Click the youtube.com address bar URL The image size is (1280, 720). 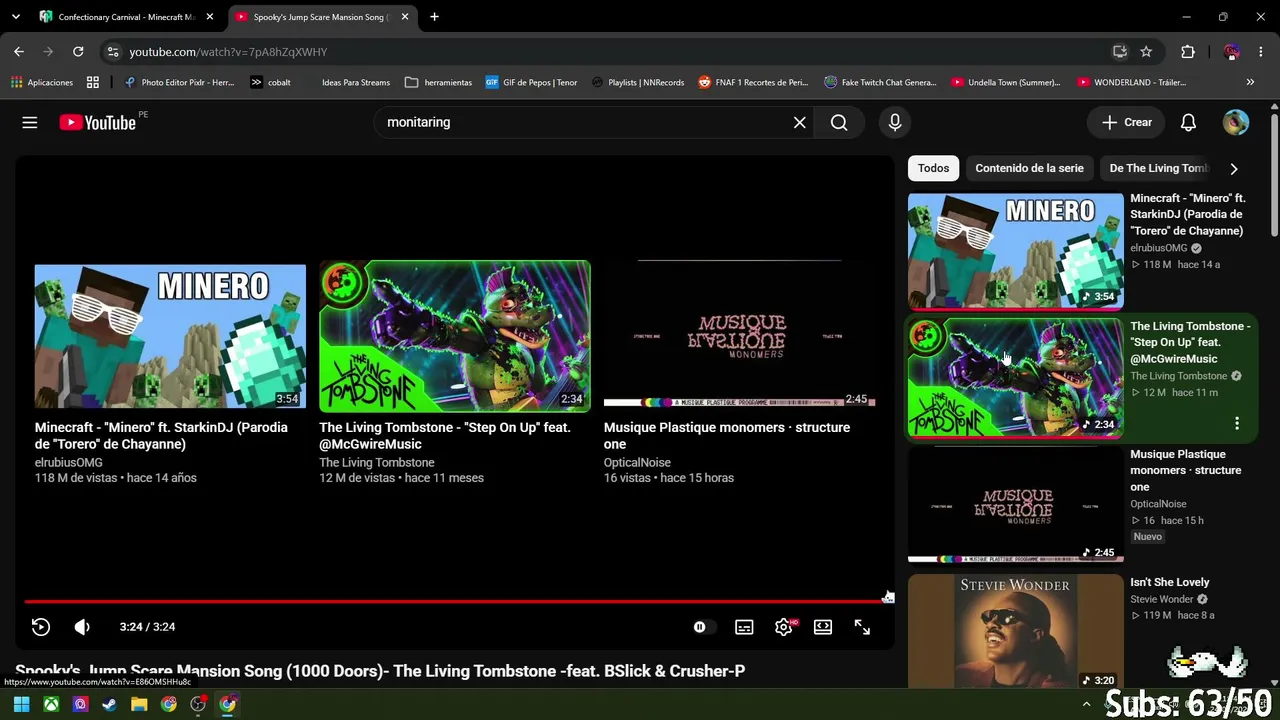click(228, 52)
